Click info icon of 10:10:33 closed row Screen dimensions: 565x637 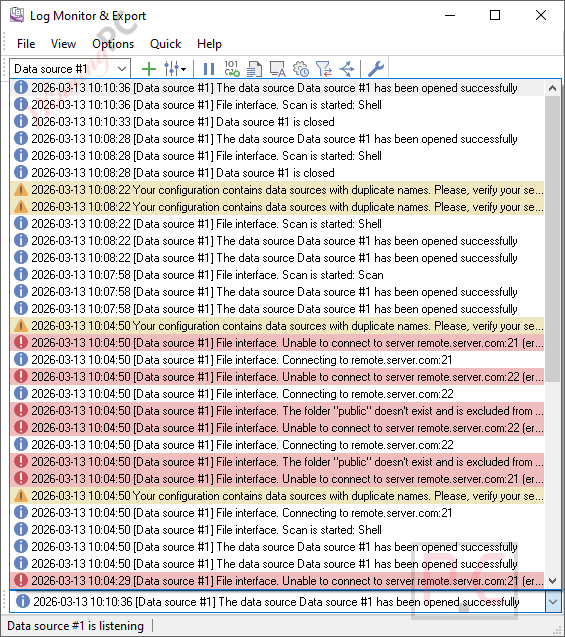pos(21,121)
